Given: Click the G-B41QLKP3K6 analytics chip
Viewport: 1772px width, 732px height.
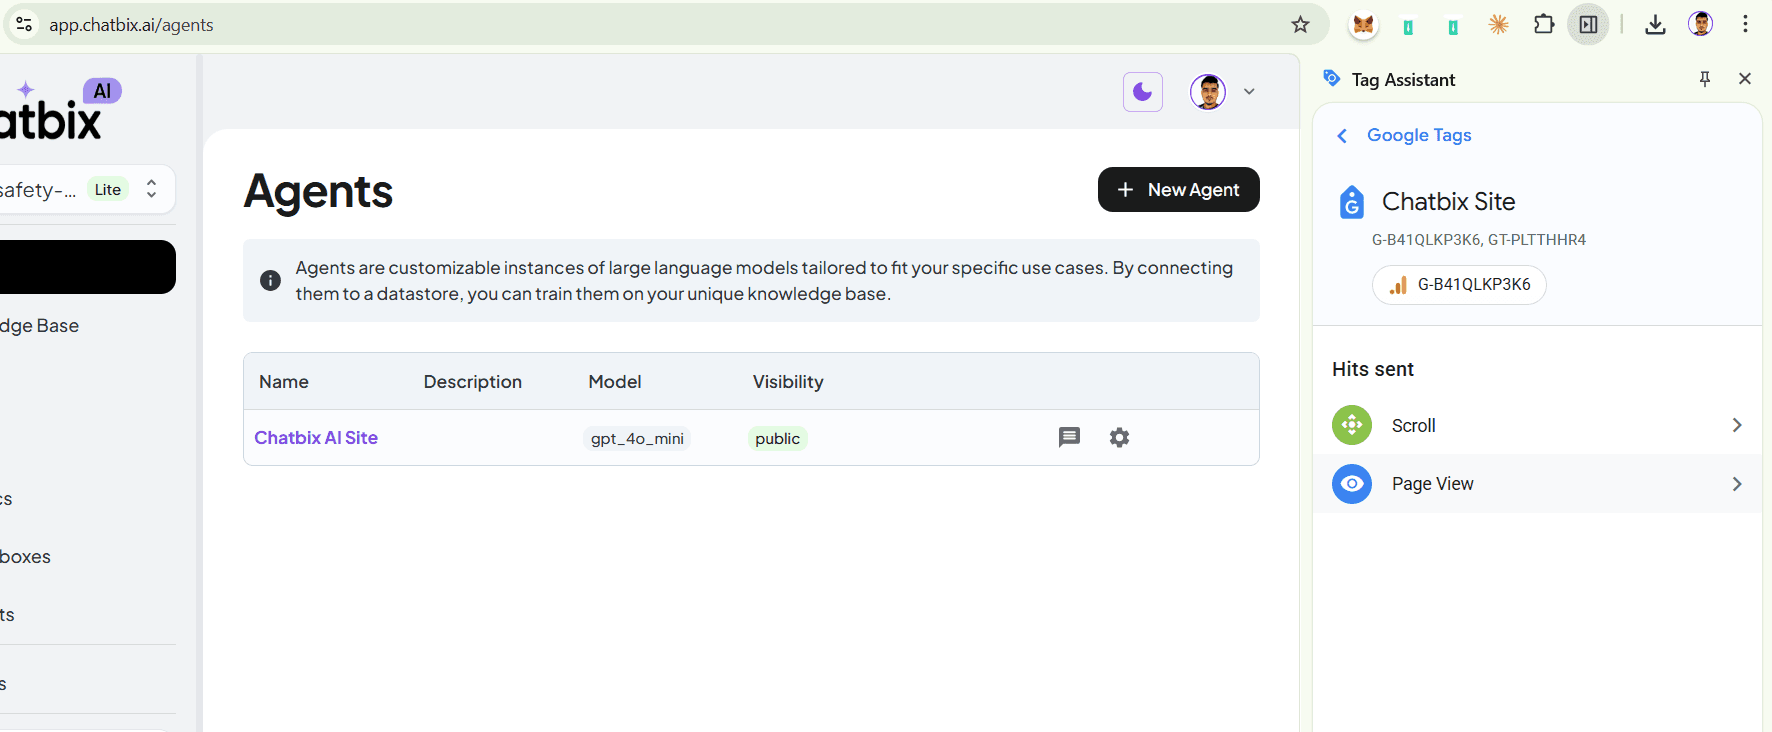Looking at the screenshot, I should pos(1459,285).
